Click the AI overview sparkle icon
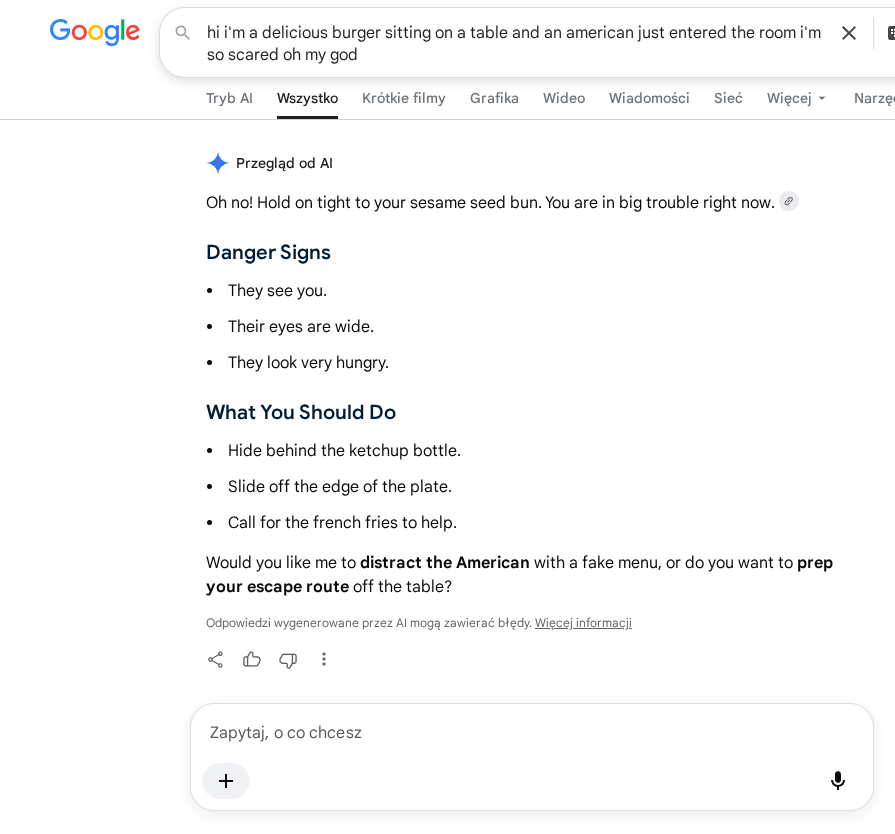Screen dimensions: 895x834 [217, 163]
